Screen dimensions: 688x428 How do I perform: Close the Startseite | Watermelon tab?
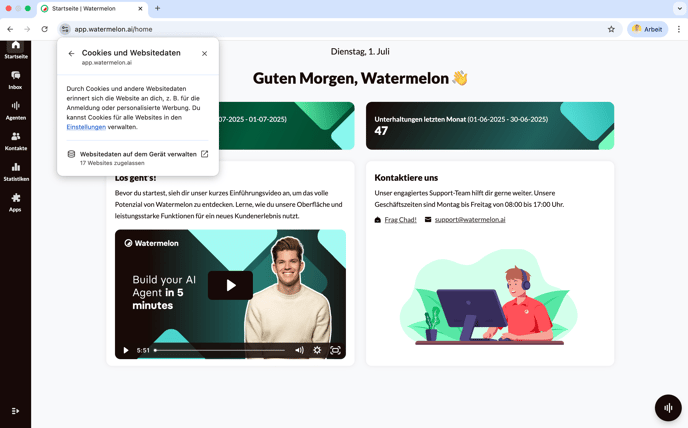140,8
